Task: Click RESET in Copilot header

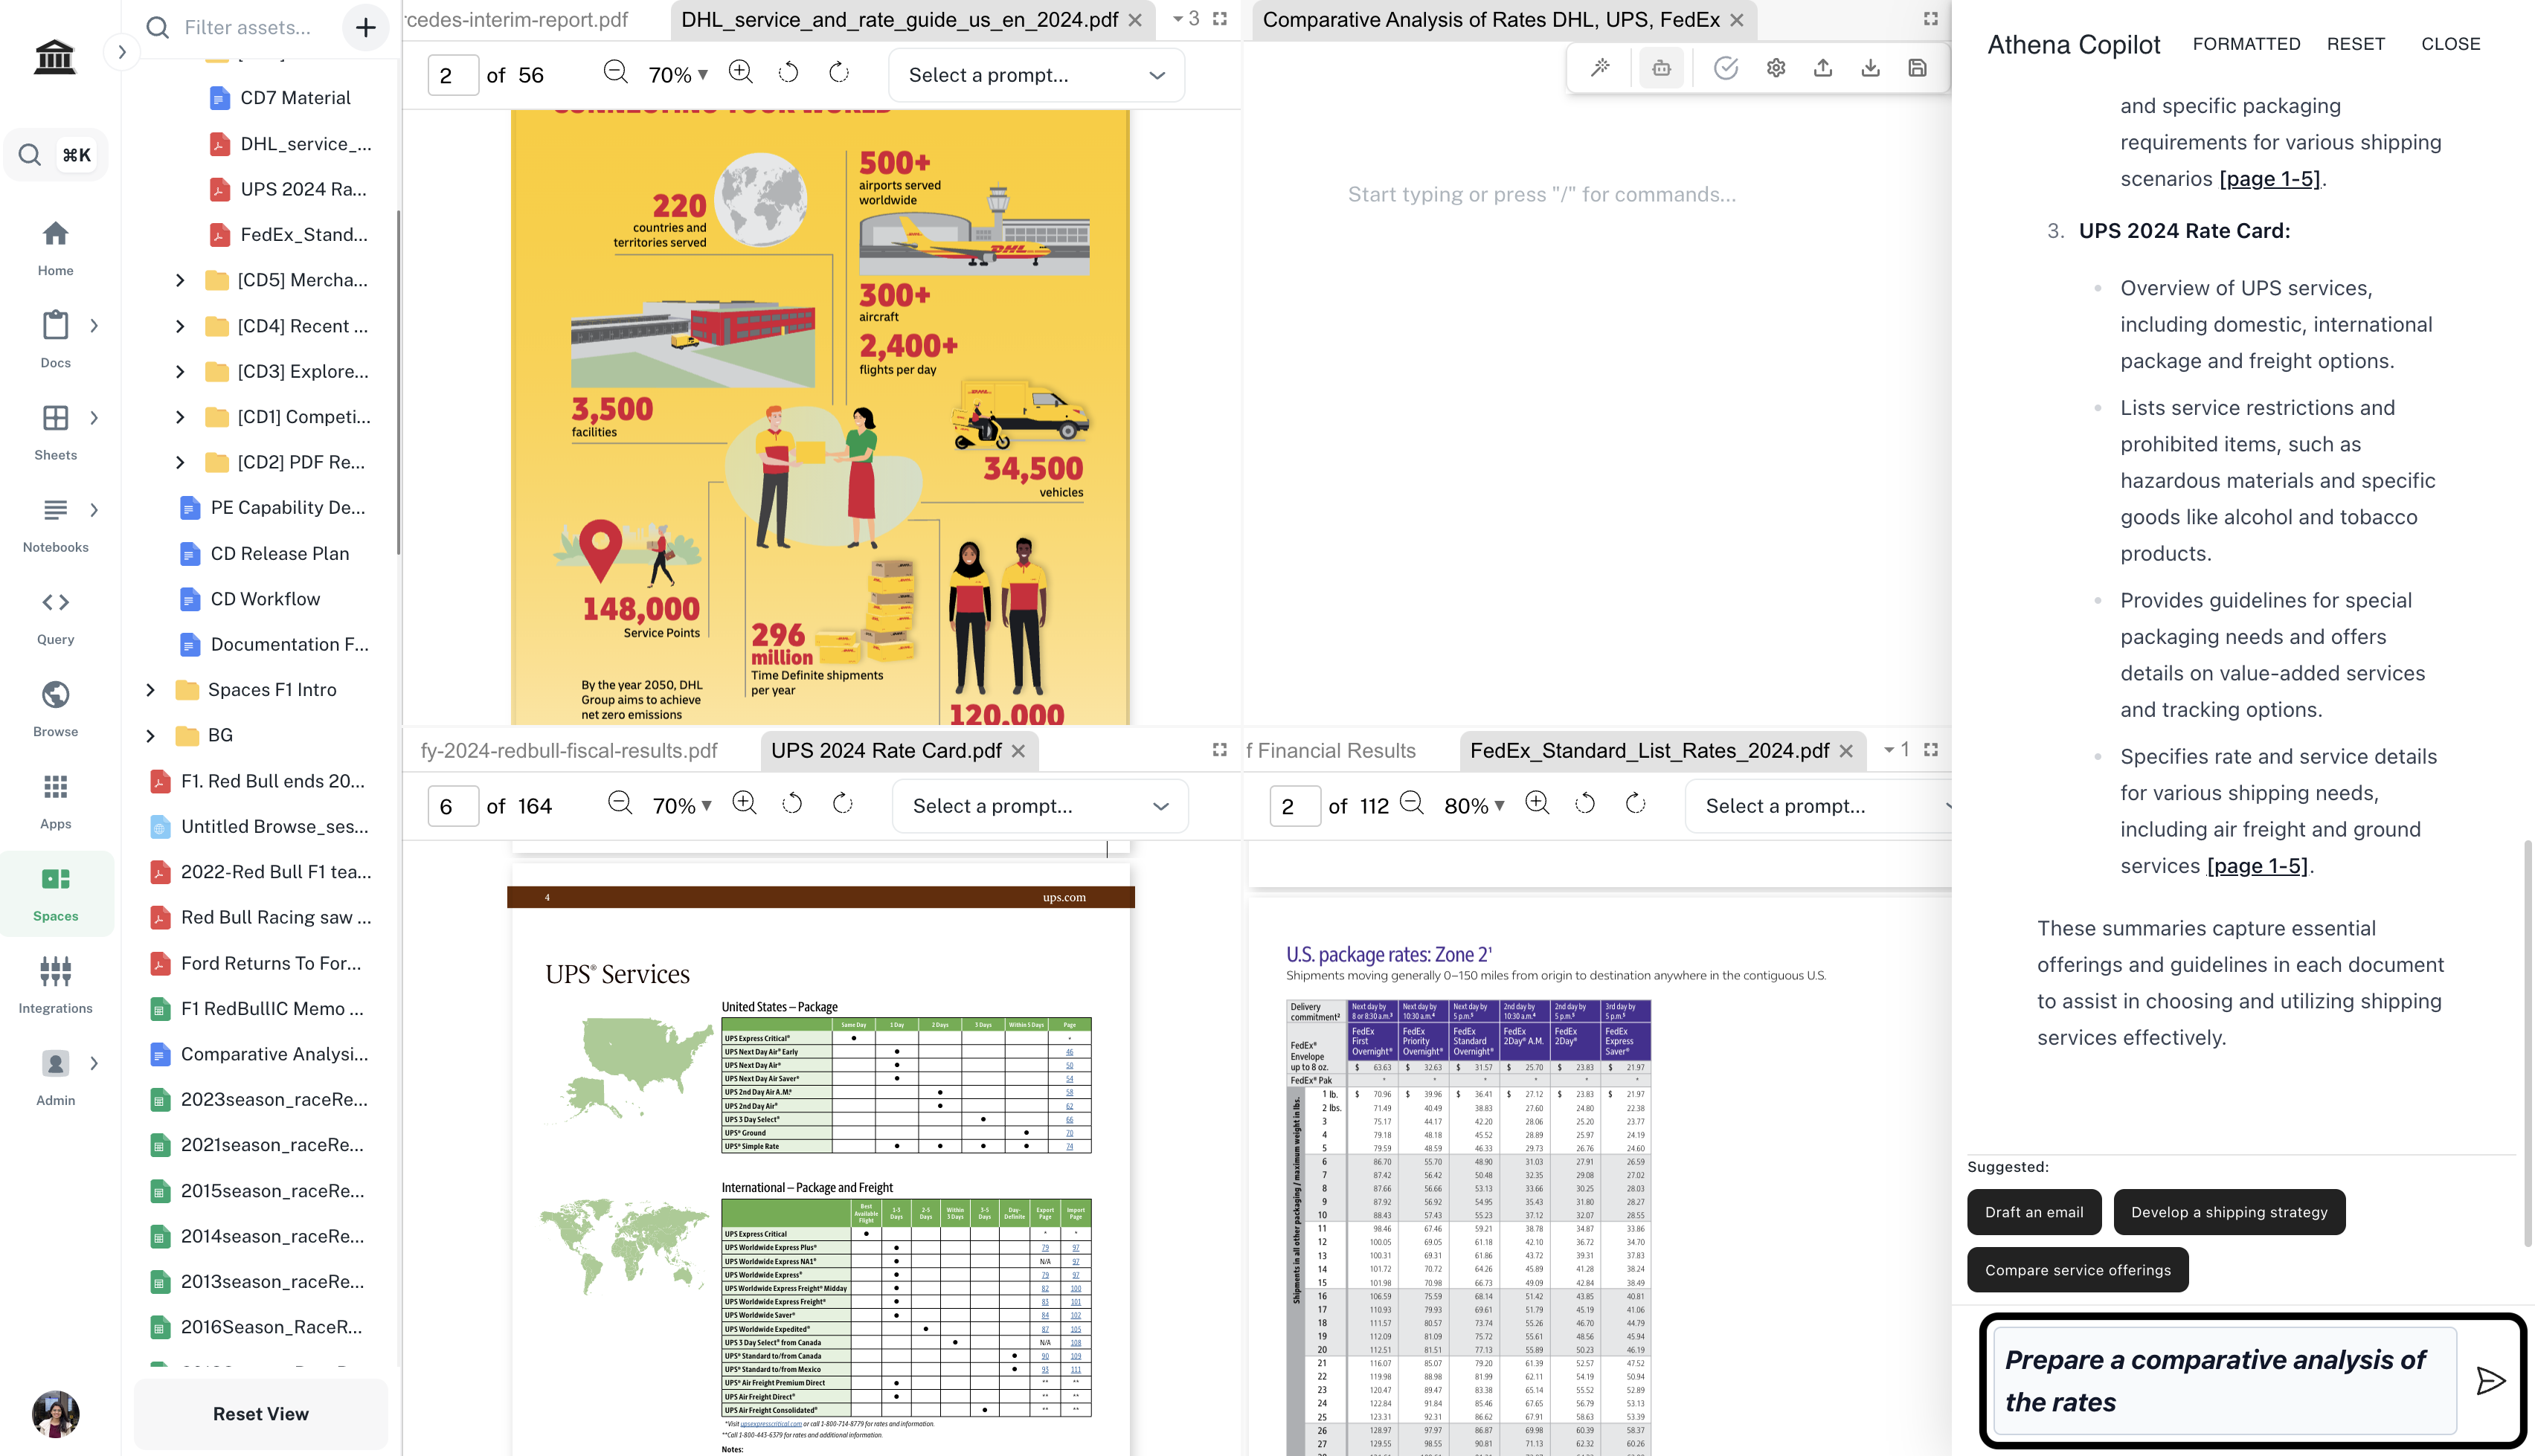Action: [x=2355, y=44]
